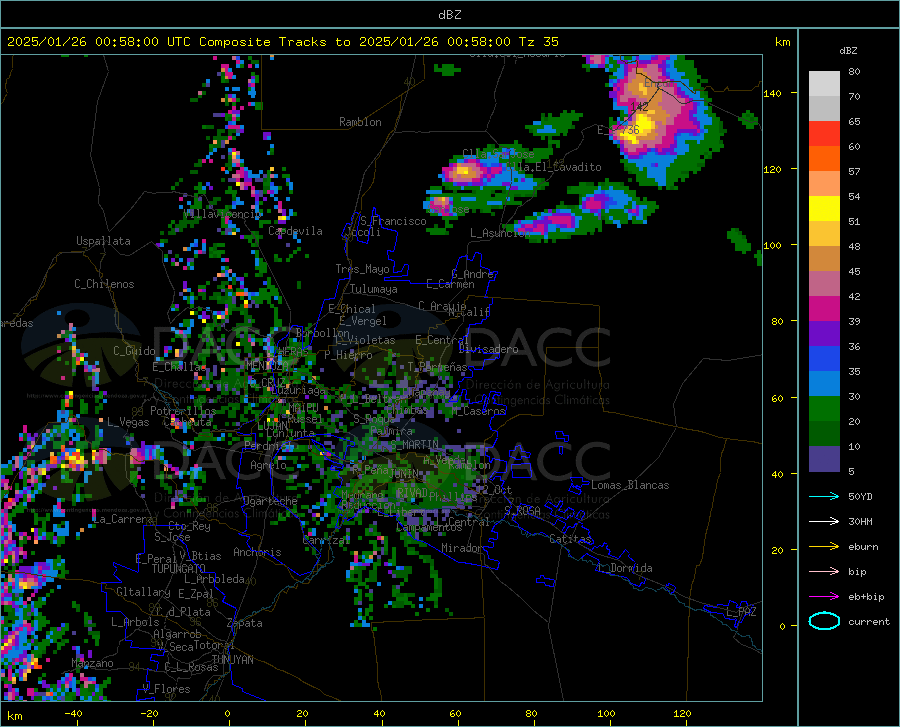The height and width of the screenshot is (727, 900).
Task: Click the '120' tick on the horizontal km axis
Action: (682, 714)
